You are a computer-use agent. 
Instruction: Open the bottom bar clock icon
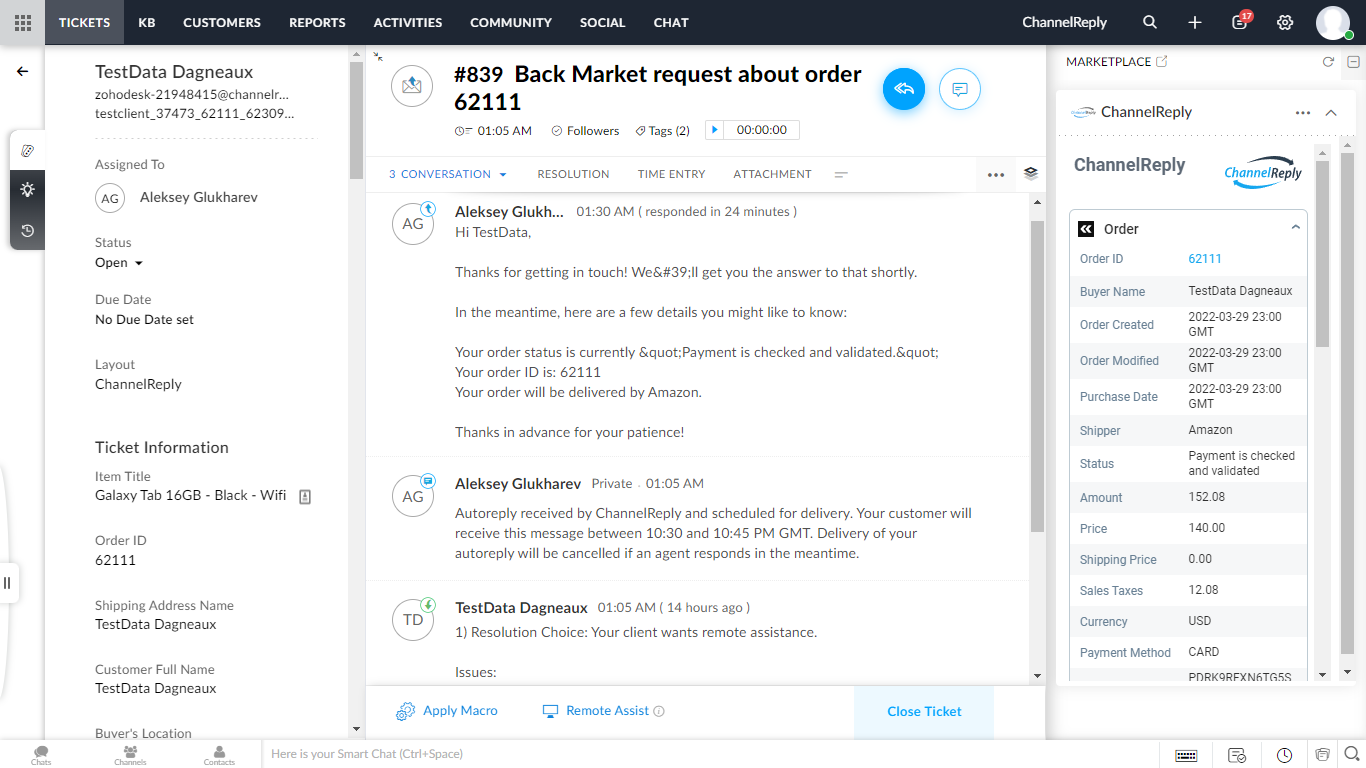click(x=1284, y=755)
